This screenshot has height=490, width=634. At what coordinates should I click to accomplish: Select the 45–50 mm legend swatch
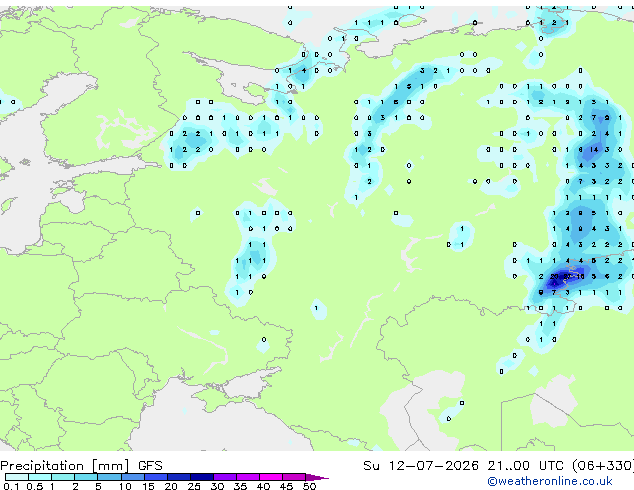point(294,477)
